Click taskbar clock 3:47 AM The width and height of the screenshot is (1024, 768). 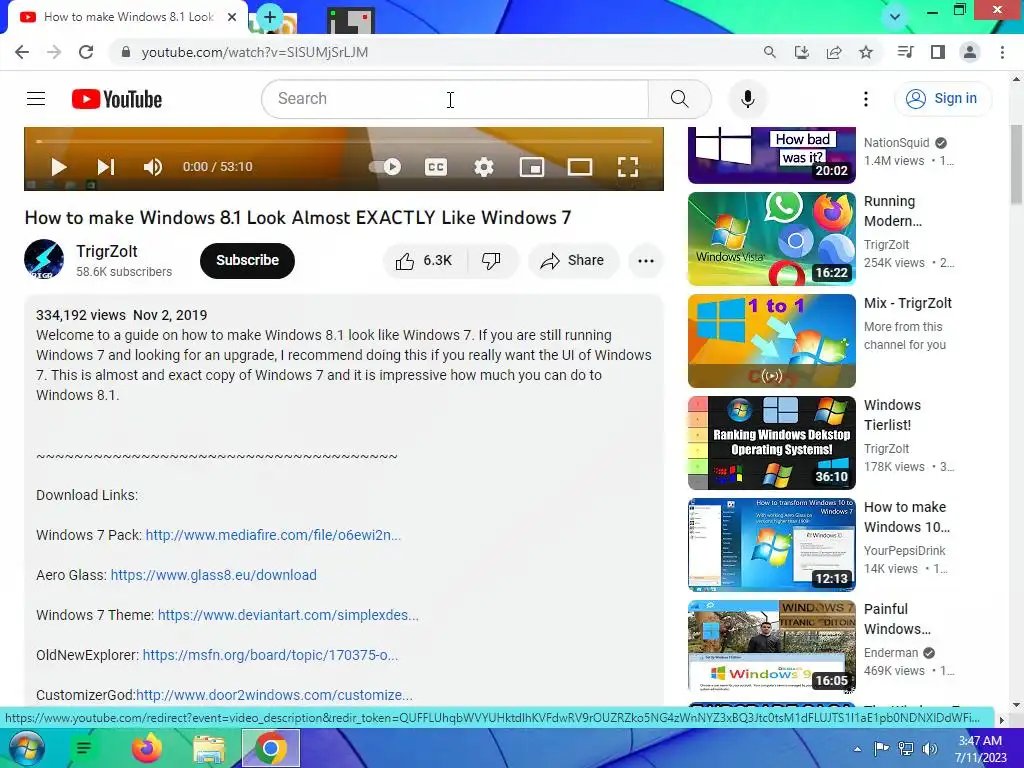(x=980, y=741)
